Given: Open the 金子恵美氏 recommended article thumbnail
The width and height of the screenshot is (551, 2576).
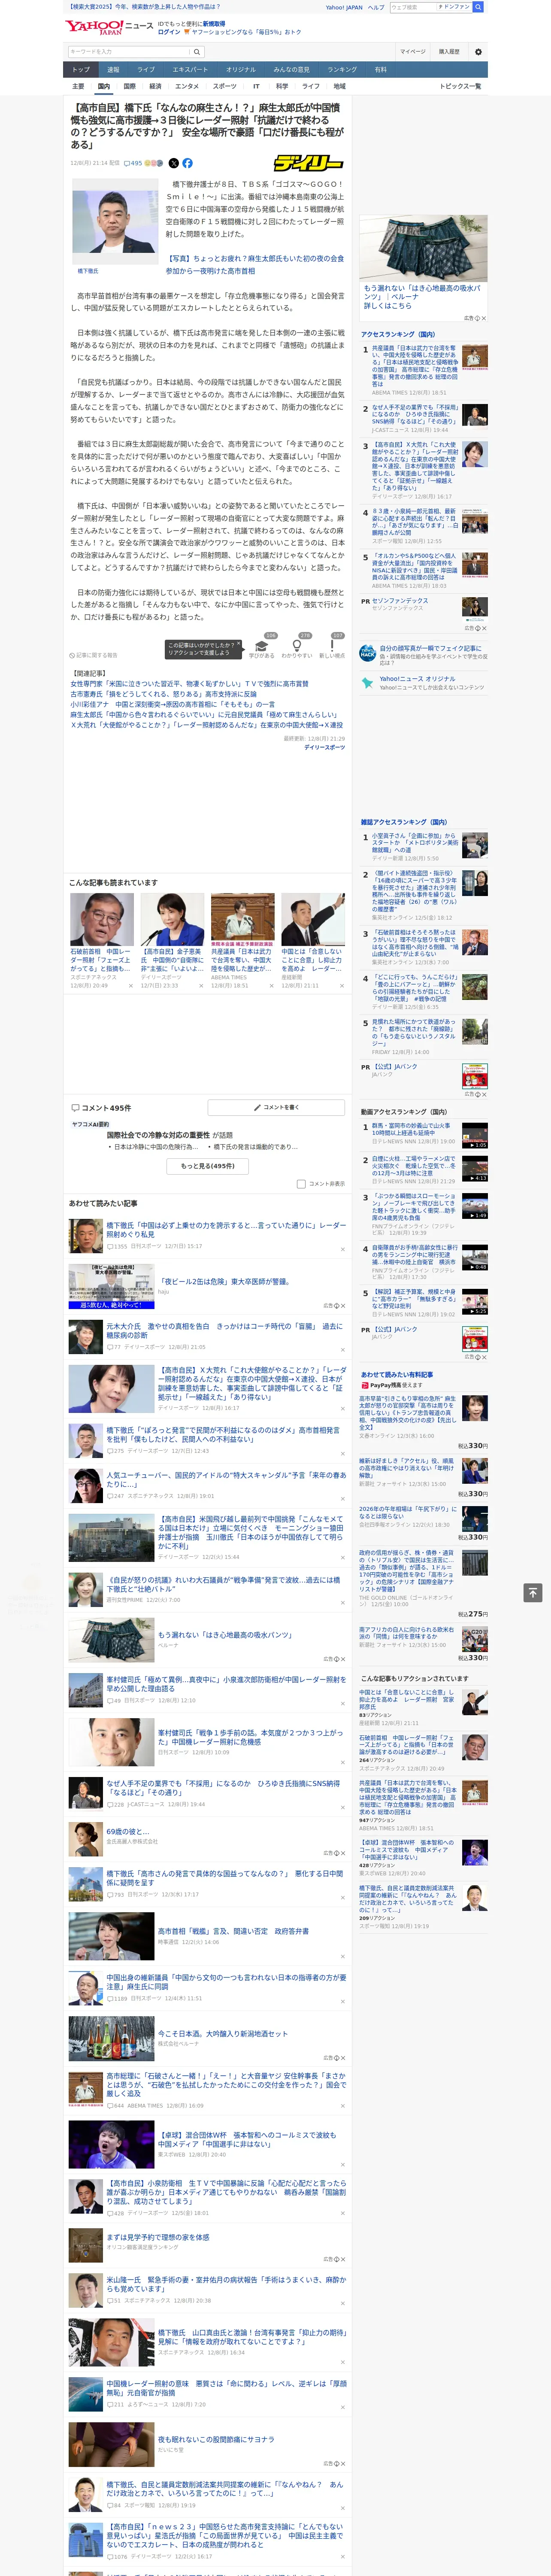Looking at the screenshot, I should [x=172, y=919].
